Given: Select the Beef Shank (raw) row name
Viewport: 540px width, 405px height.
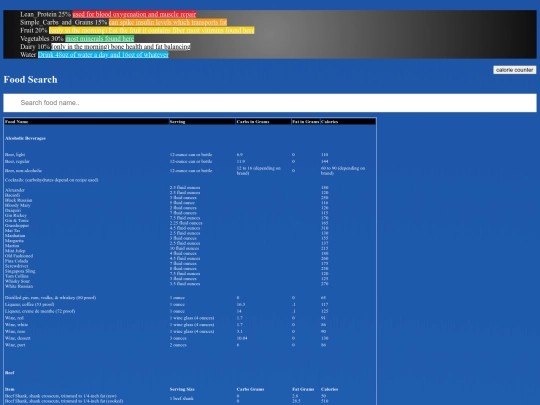Looking at the screenshot, I should point(61,396).
